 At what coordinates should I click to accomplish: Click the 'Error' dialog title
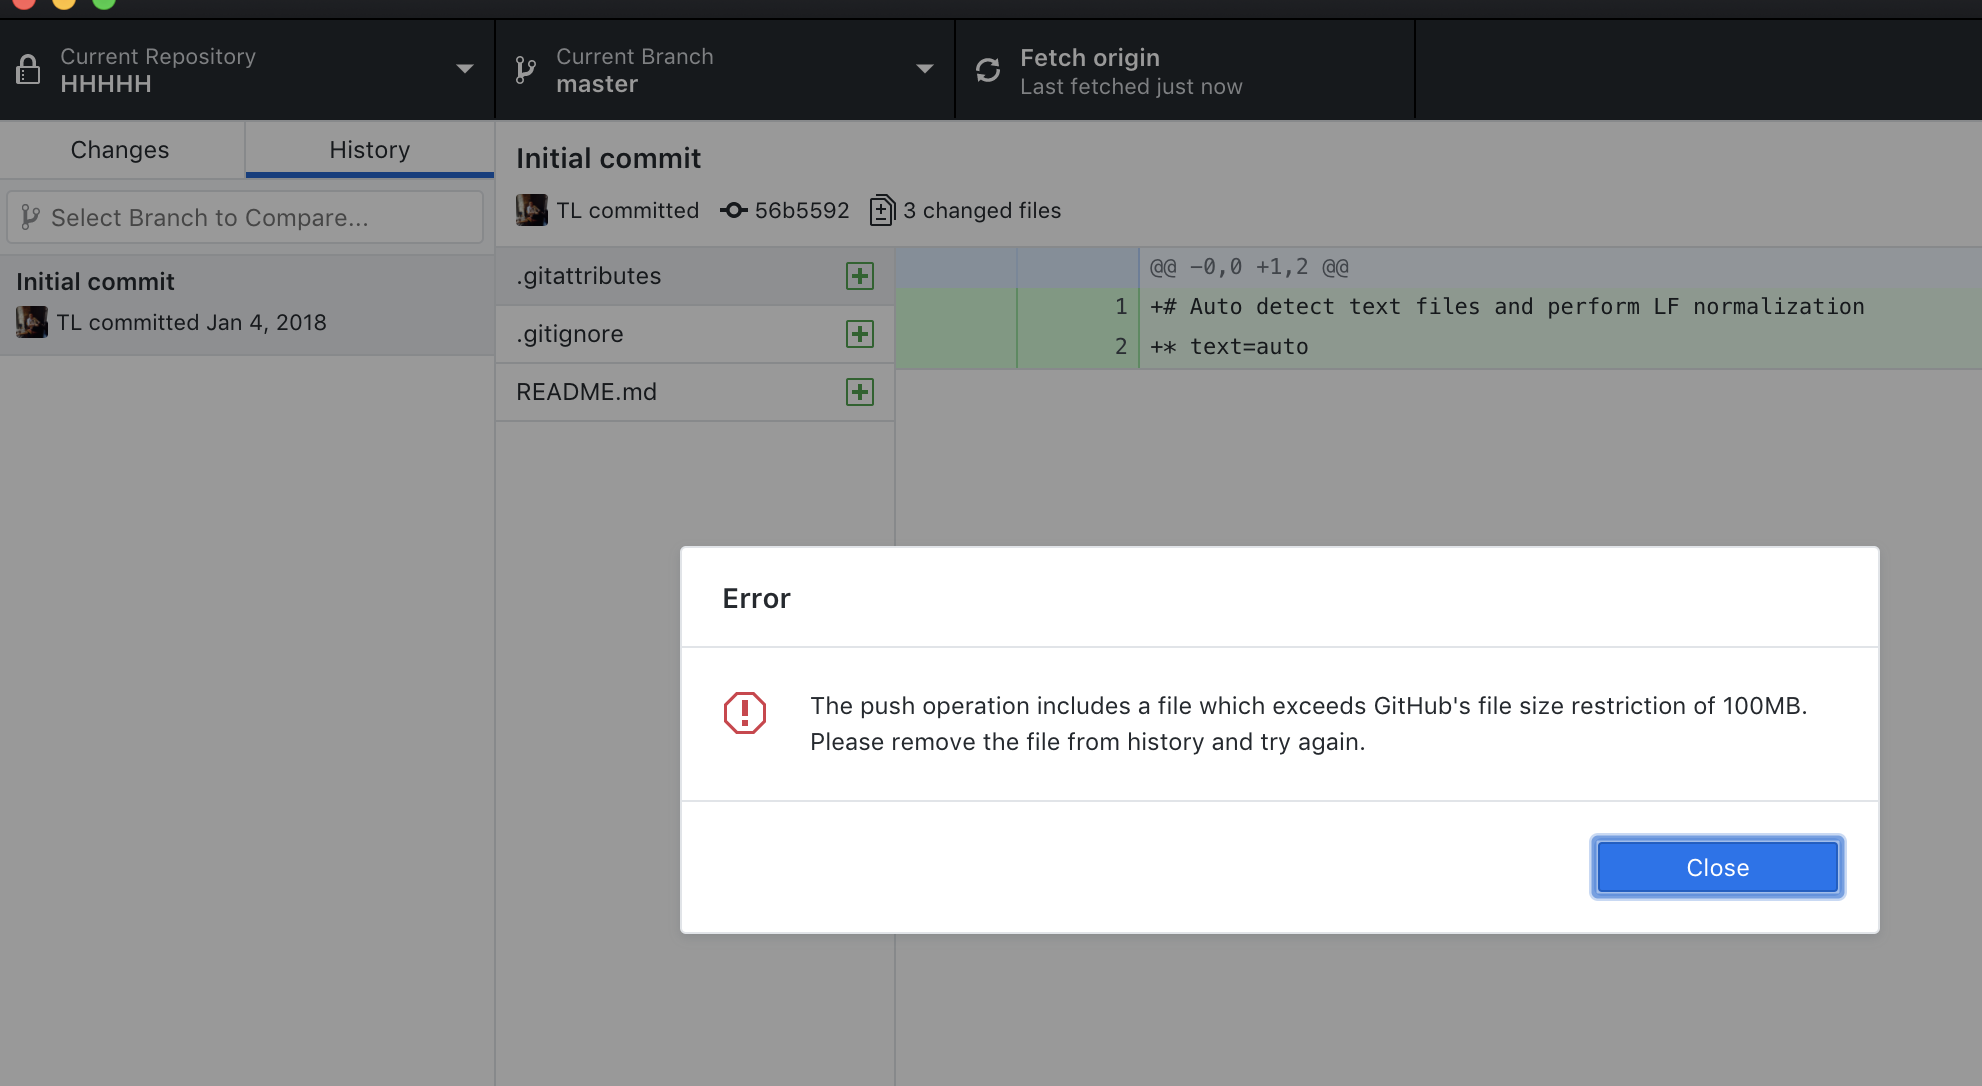[x=756, y=598]
